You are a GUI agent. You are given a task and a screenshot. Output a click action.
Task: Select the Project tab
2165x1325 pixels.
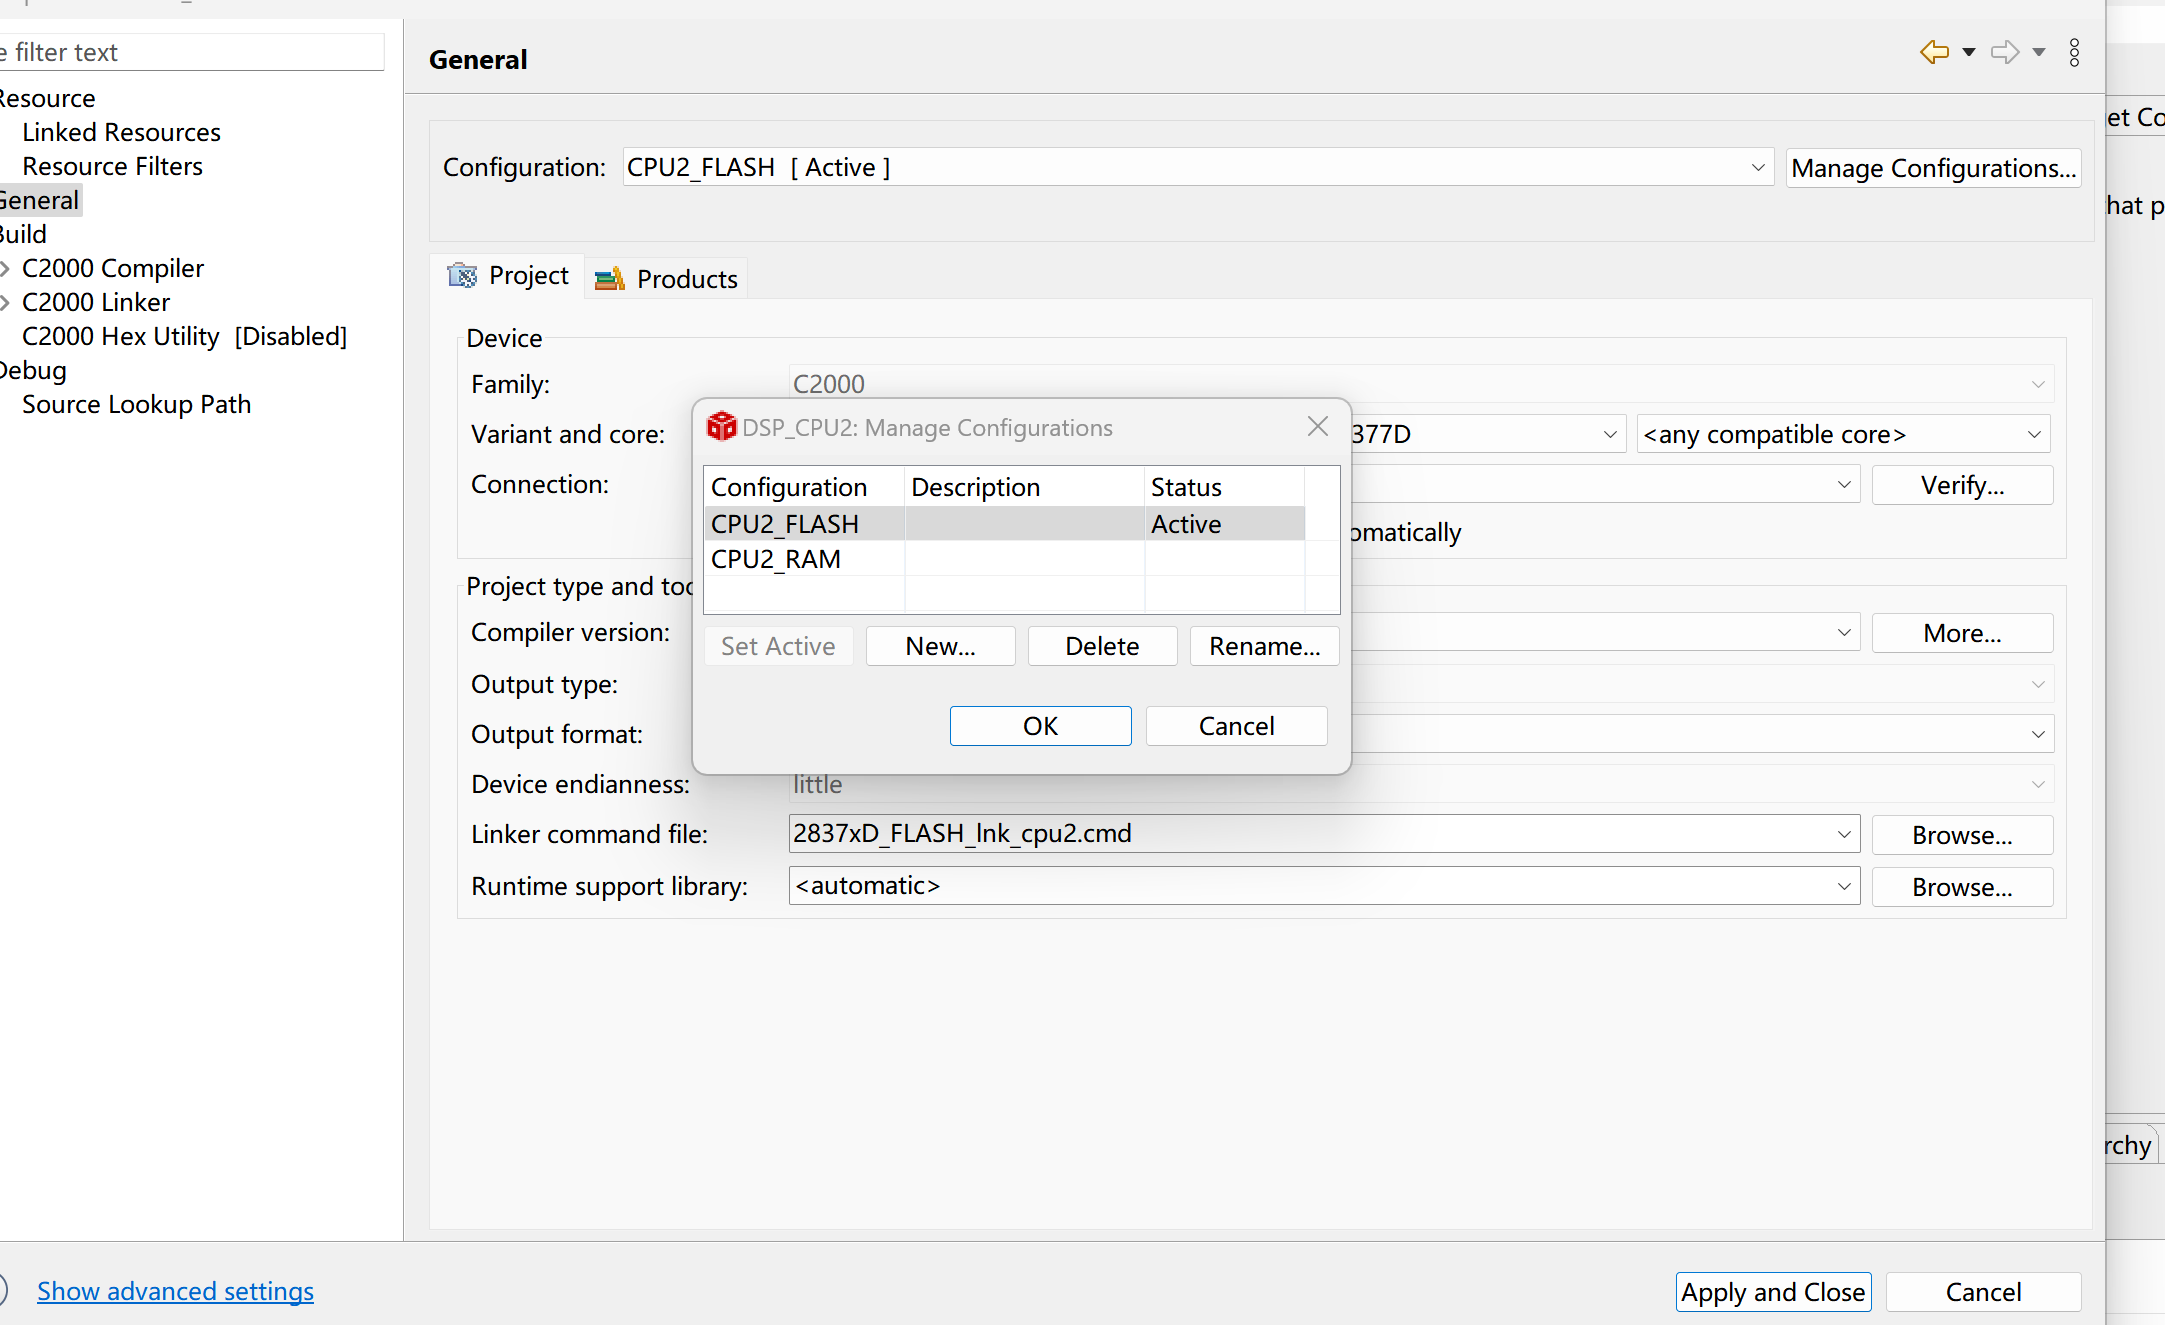coord(509,276)
